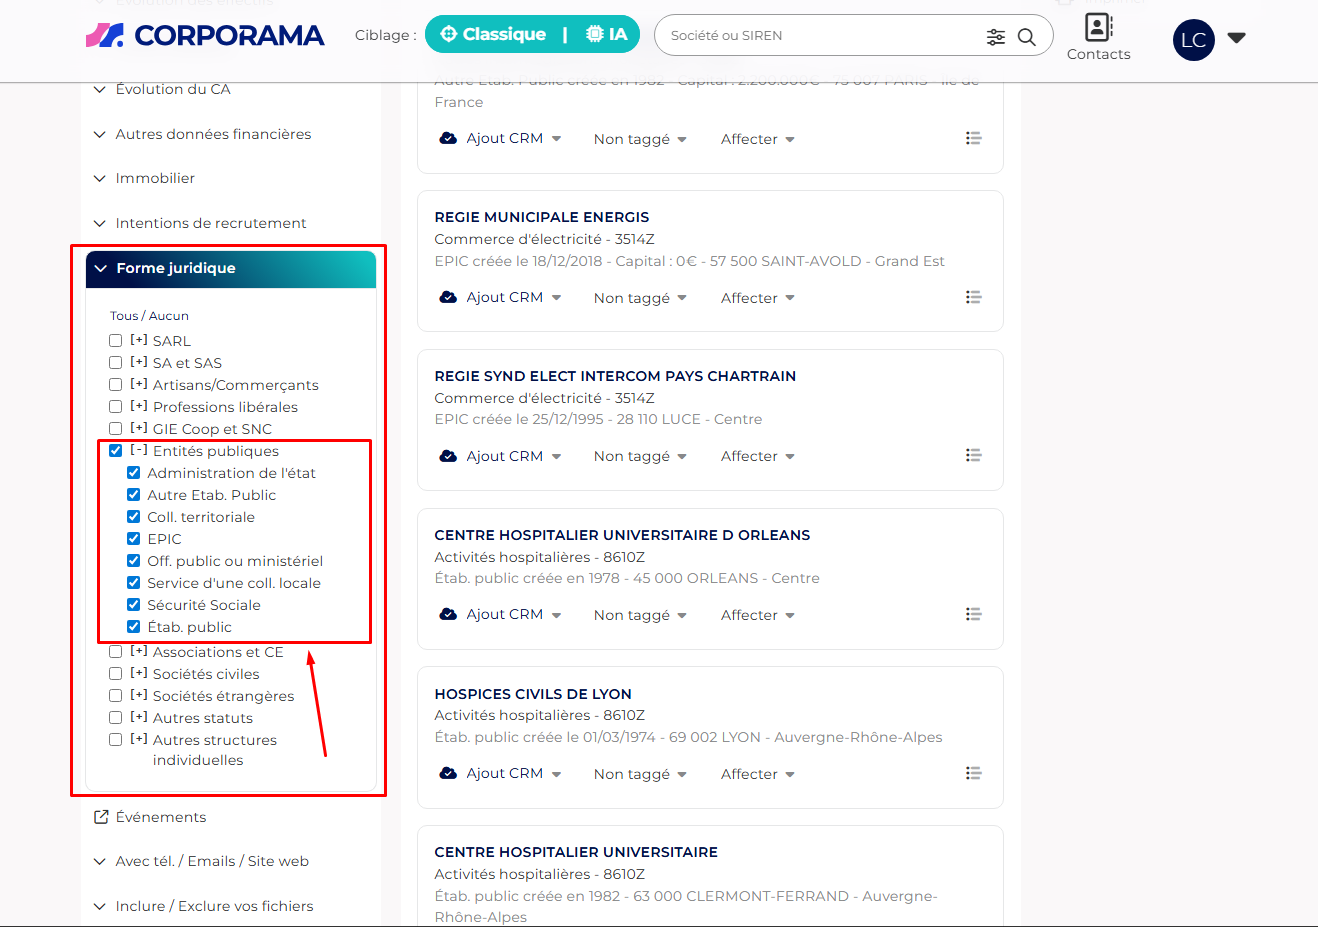
Task: Switch to Classique targeting mode
Action: click(x=494, y=34)
